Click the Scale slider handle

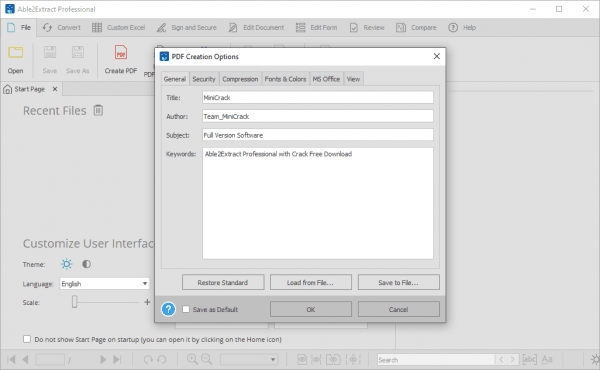pyautogui.click(x=75, y=302)
